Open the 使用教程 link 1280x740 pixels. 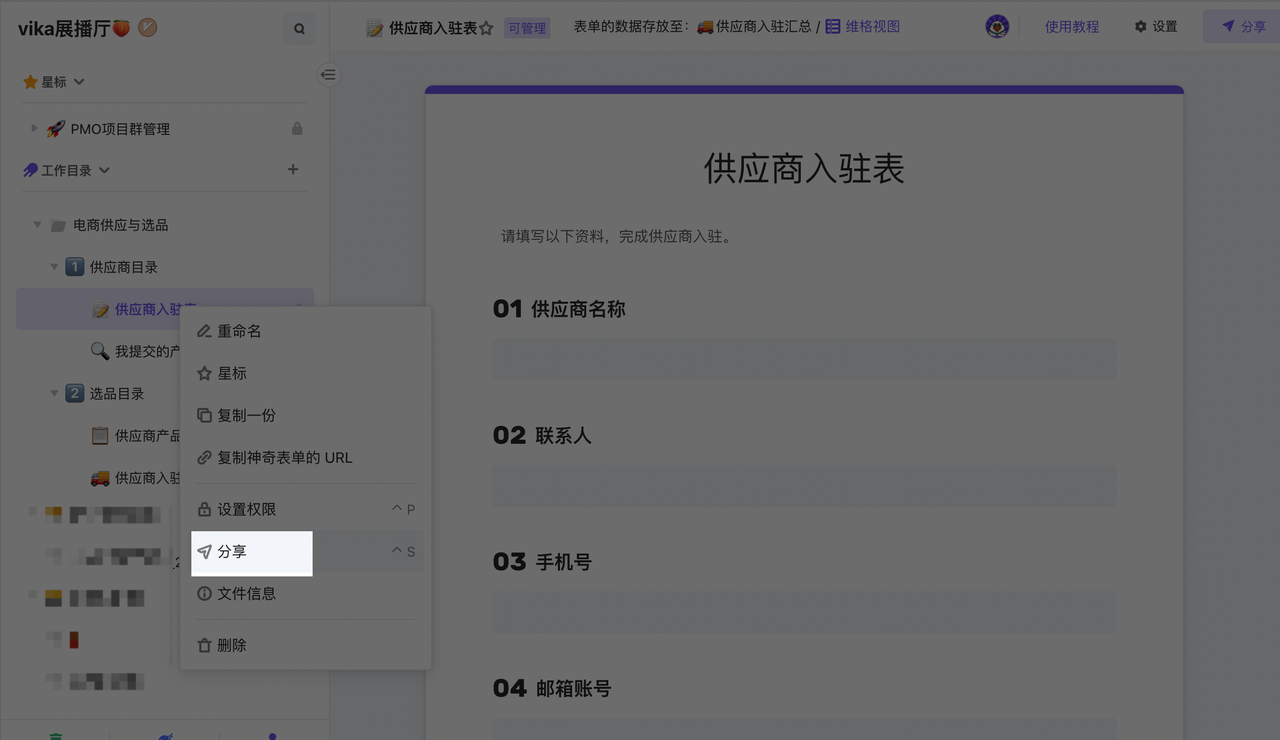pos(1072,27)
